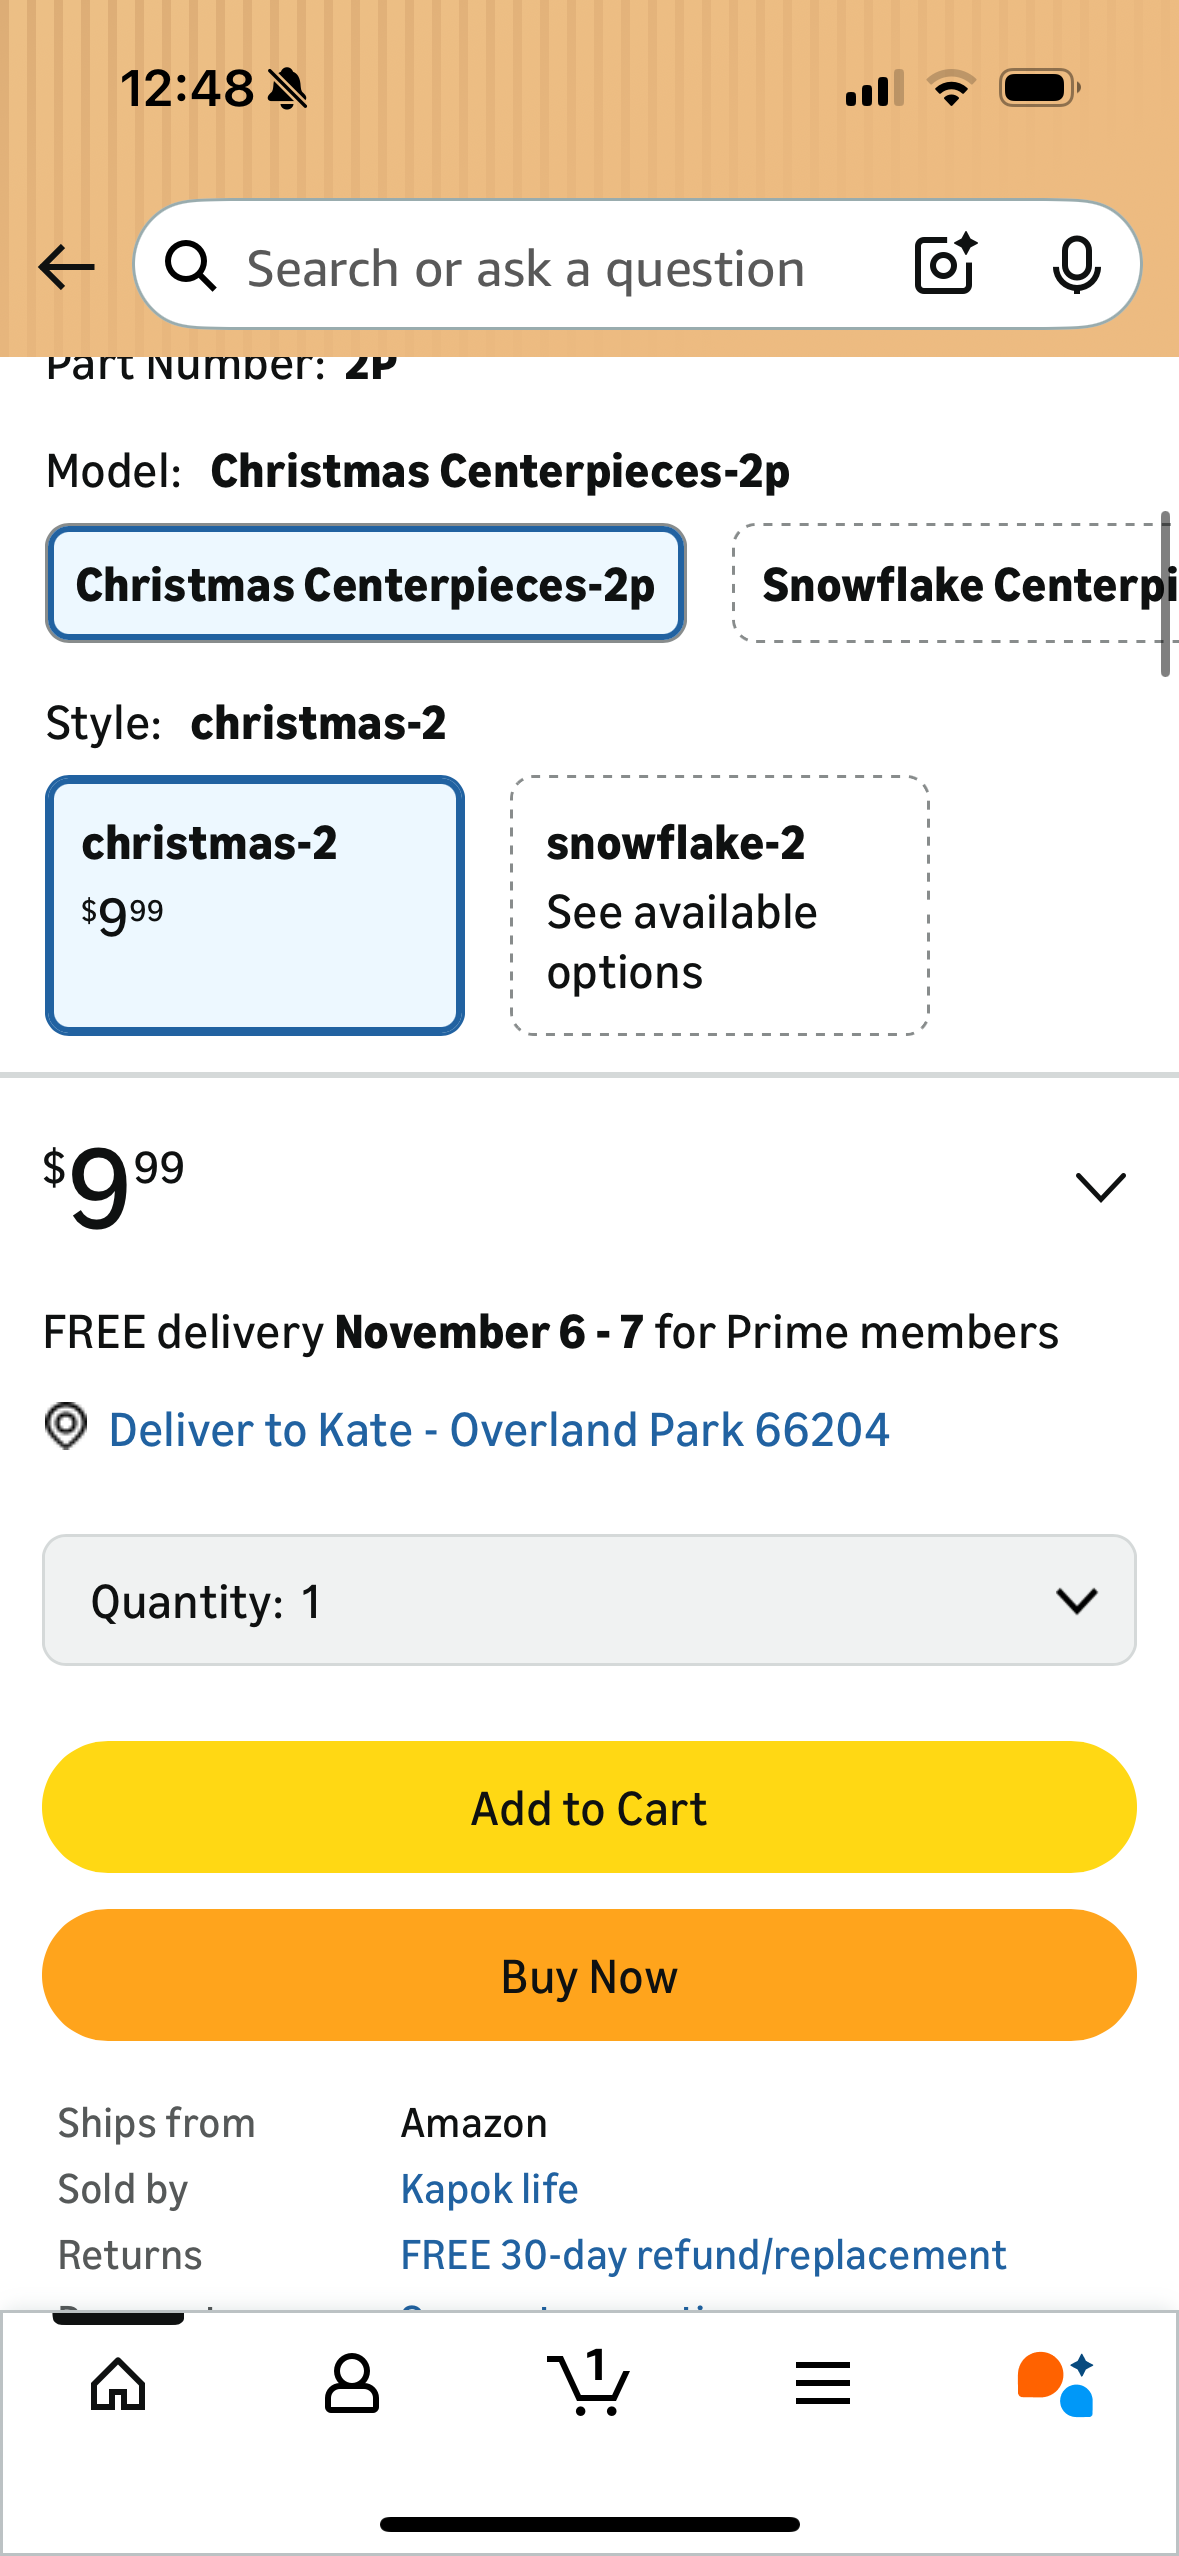Tap the microphone voice search icon
Viewport: 1179px width, 2556px height.
(x=1075, y=265)
